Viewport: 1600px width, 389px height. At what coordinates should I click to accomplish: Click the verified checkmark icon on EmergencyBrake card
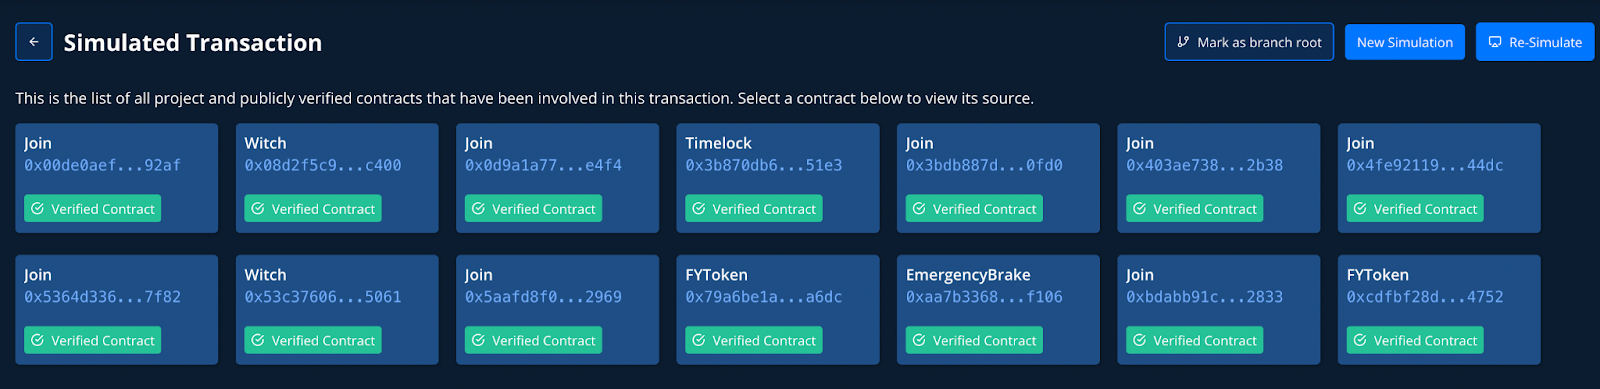pos(919,340)
